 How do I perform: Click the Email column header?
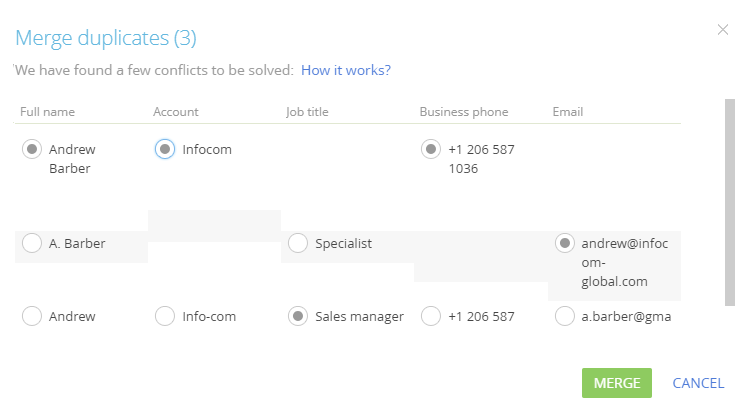click(x=568, y=112)
